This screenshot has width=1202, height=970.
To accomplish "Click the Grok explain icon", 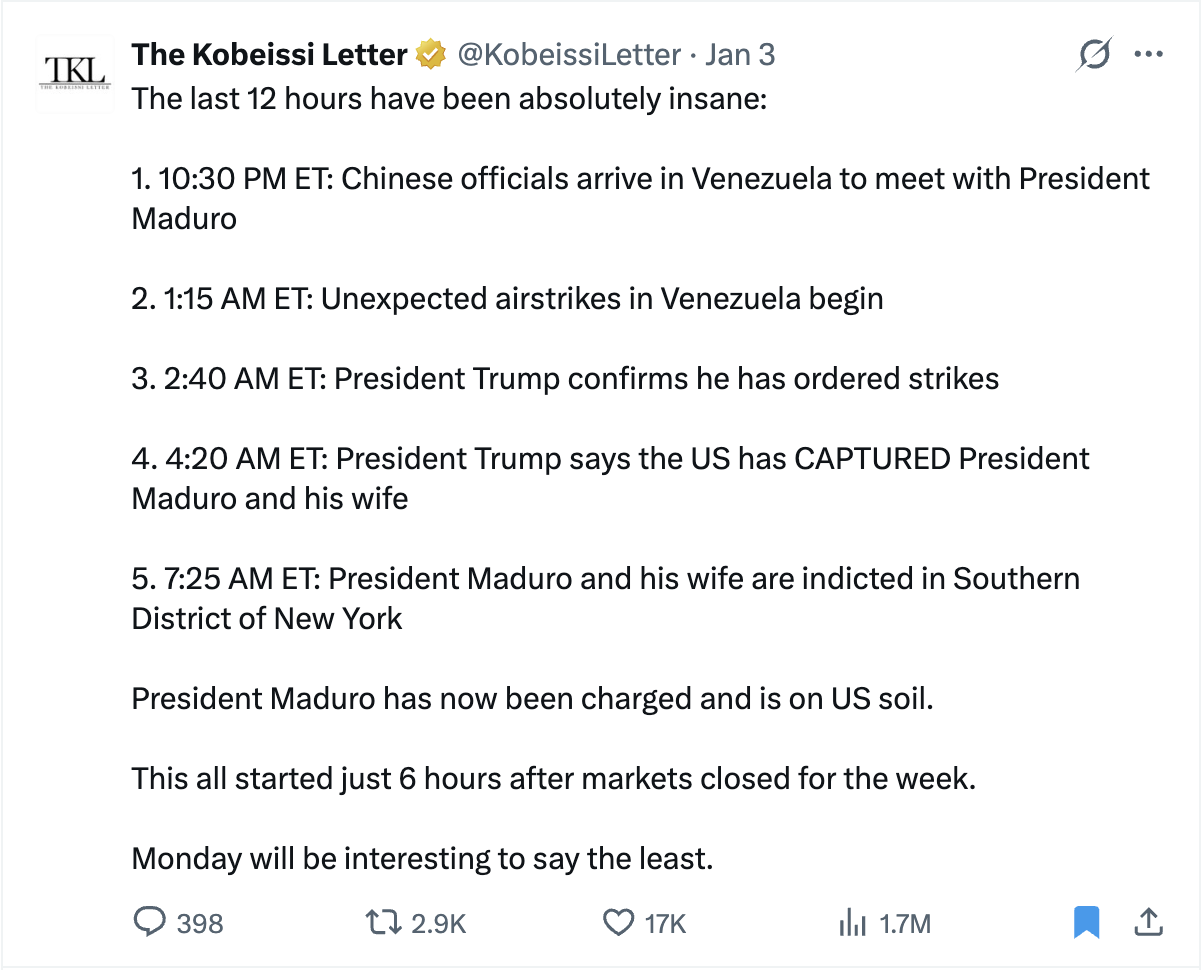I will click(1093, 55).
